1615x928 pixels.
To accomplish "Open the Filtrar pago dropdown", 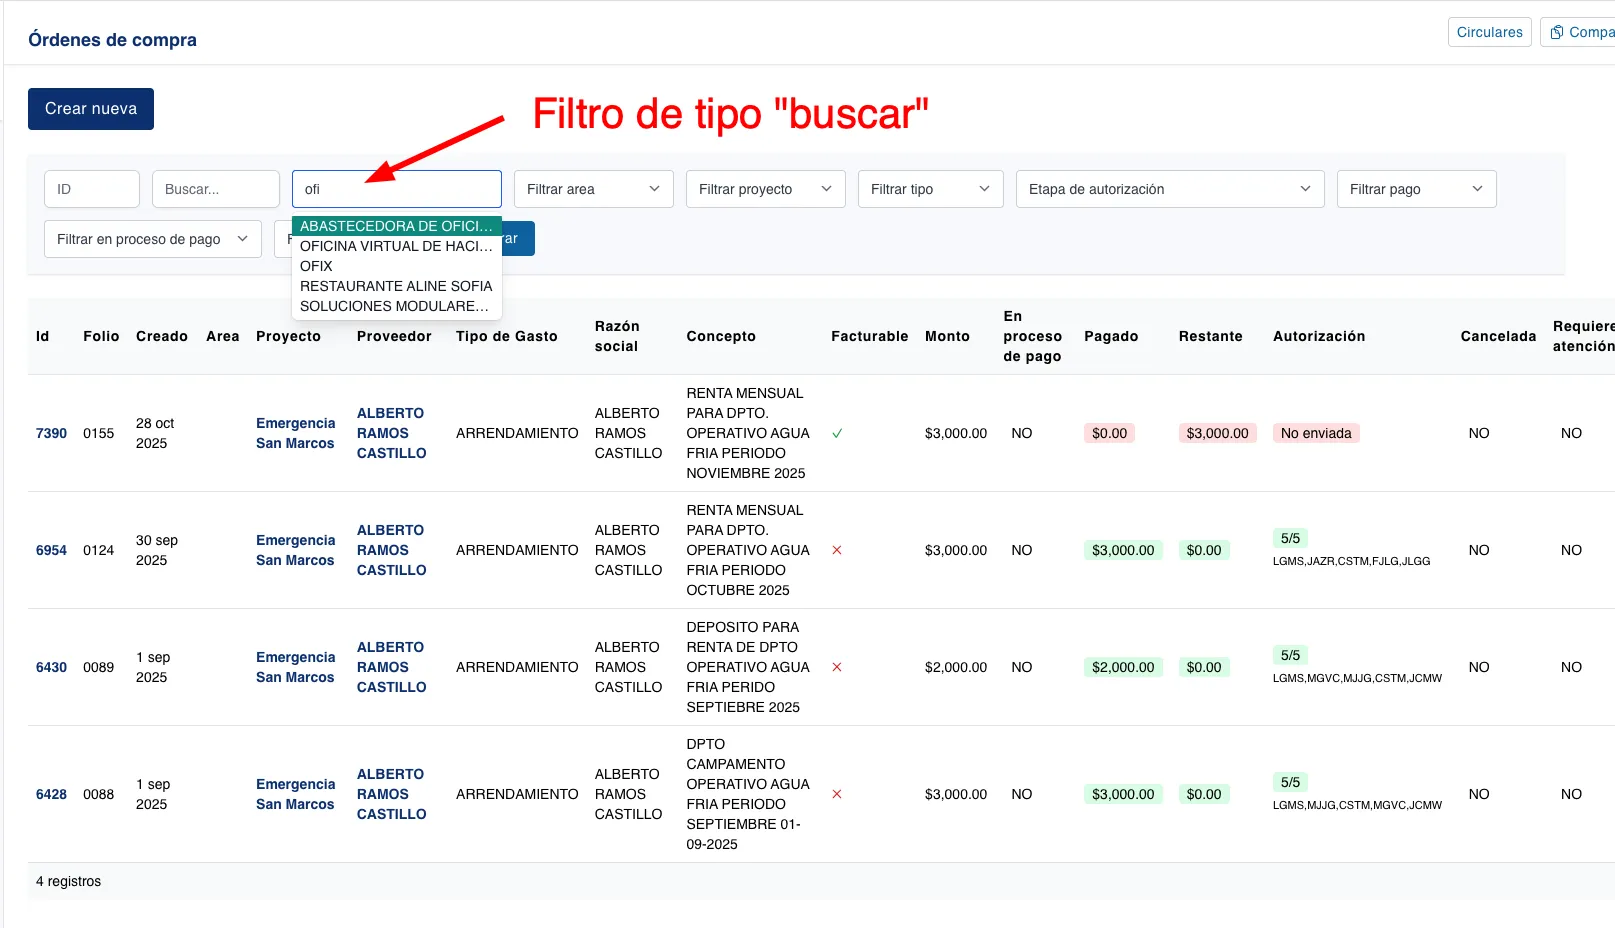I will coord(1415,189).
